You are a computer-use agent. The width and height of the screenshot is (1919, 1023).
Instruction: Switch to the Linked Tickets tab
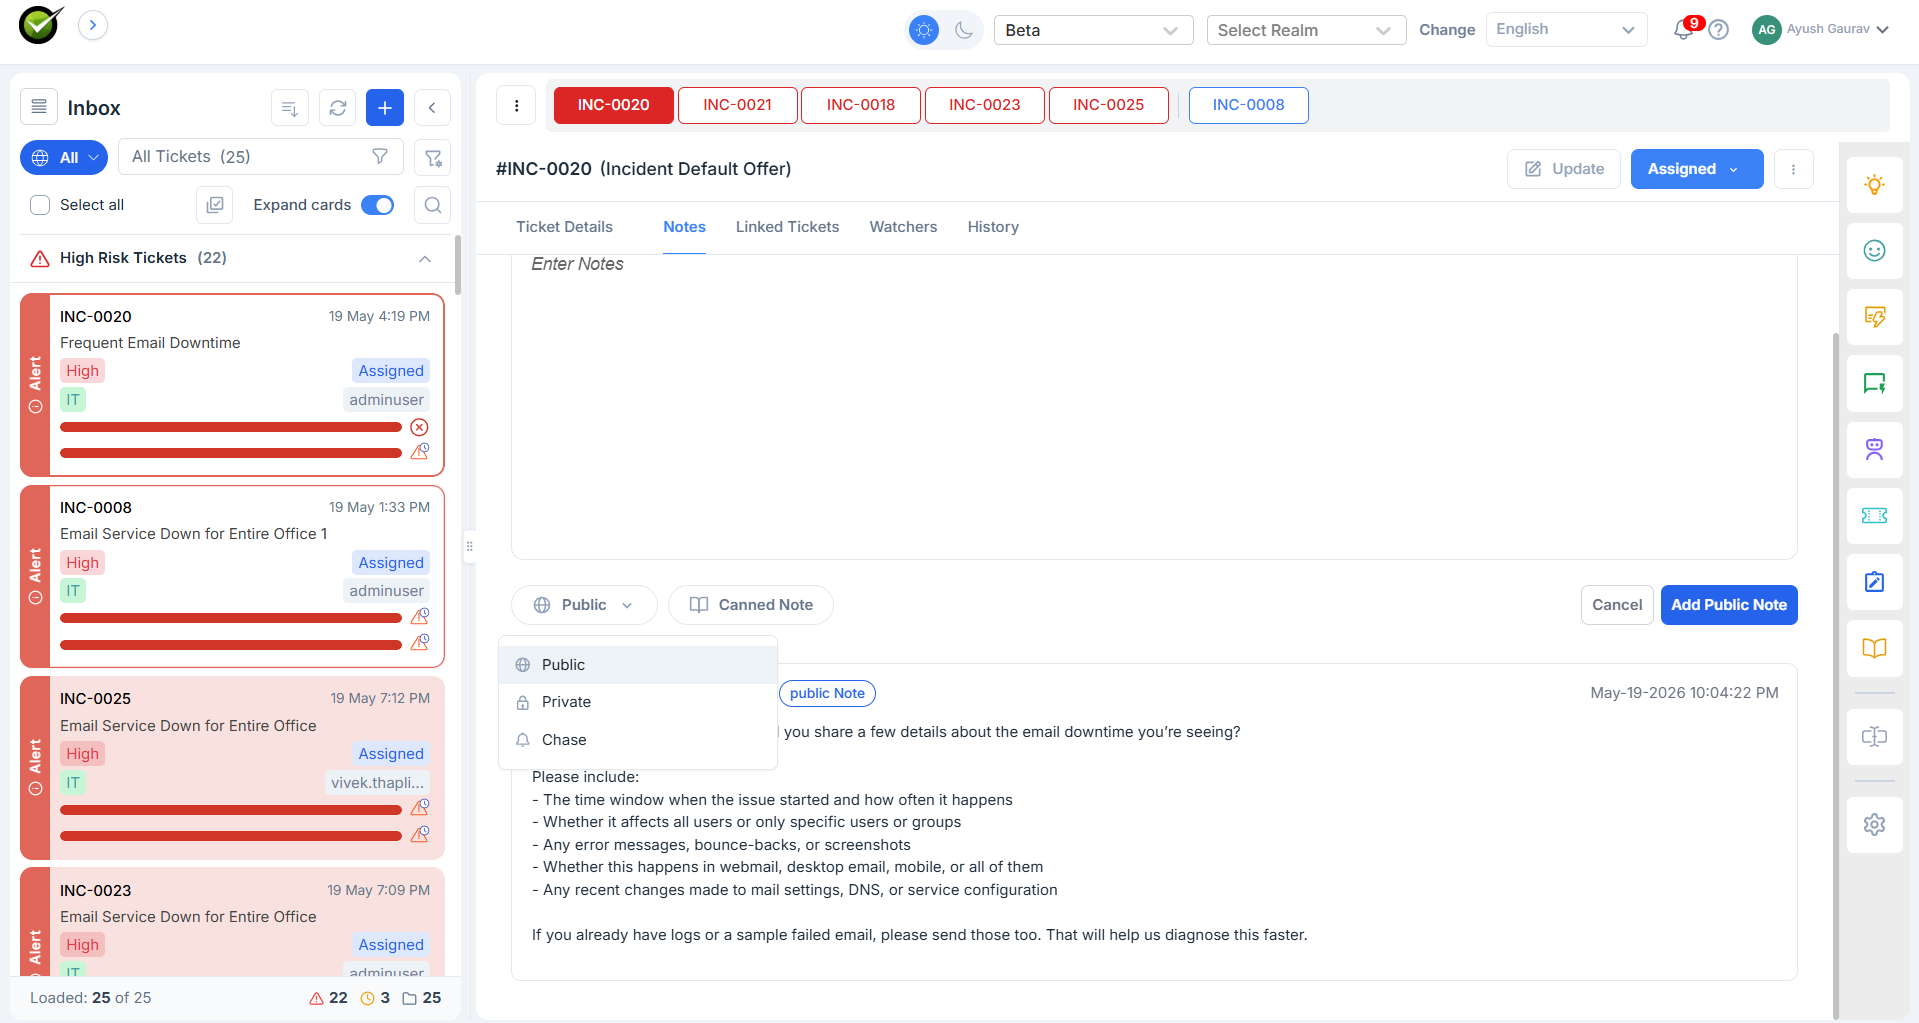[x=787, y=227]
